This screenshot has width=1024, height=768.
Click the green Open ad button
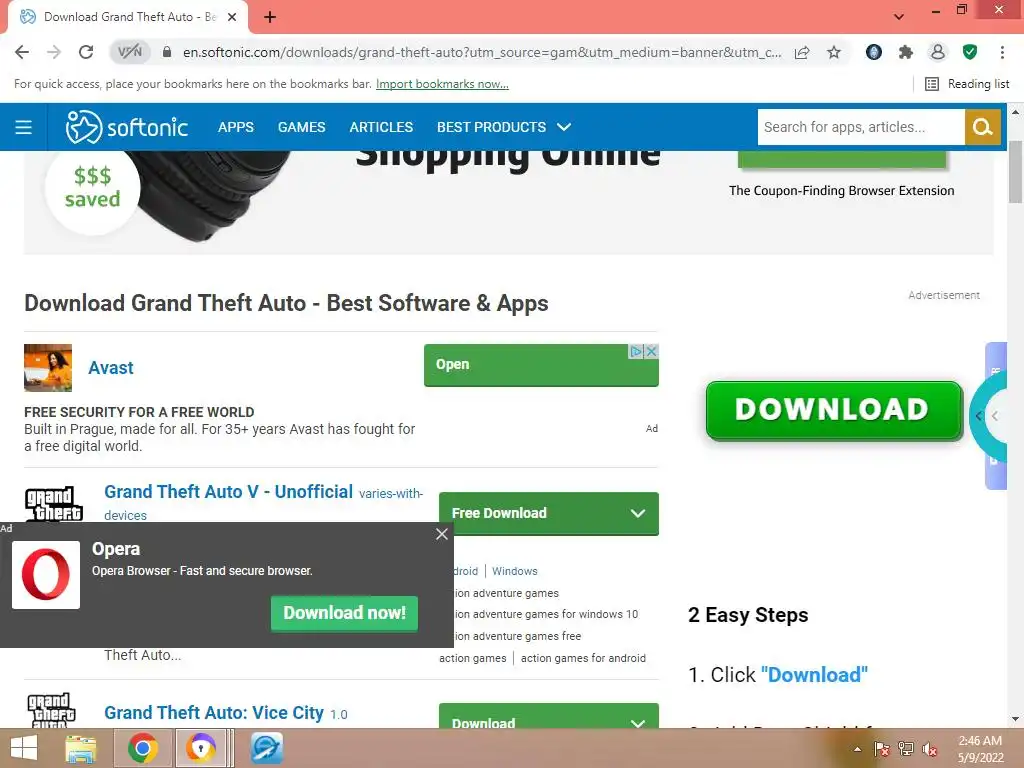click(541, 364)
